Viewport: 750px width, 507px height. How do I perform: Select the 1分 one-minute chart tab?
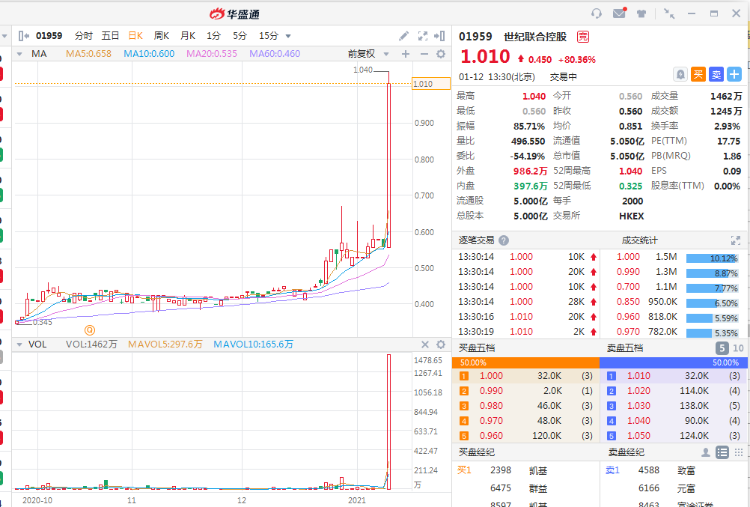(x=213, y=35)
